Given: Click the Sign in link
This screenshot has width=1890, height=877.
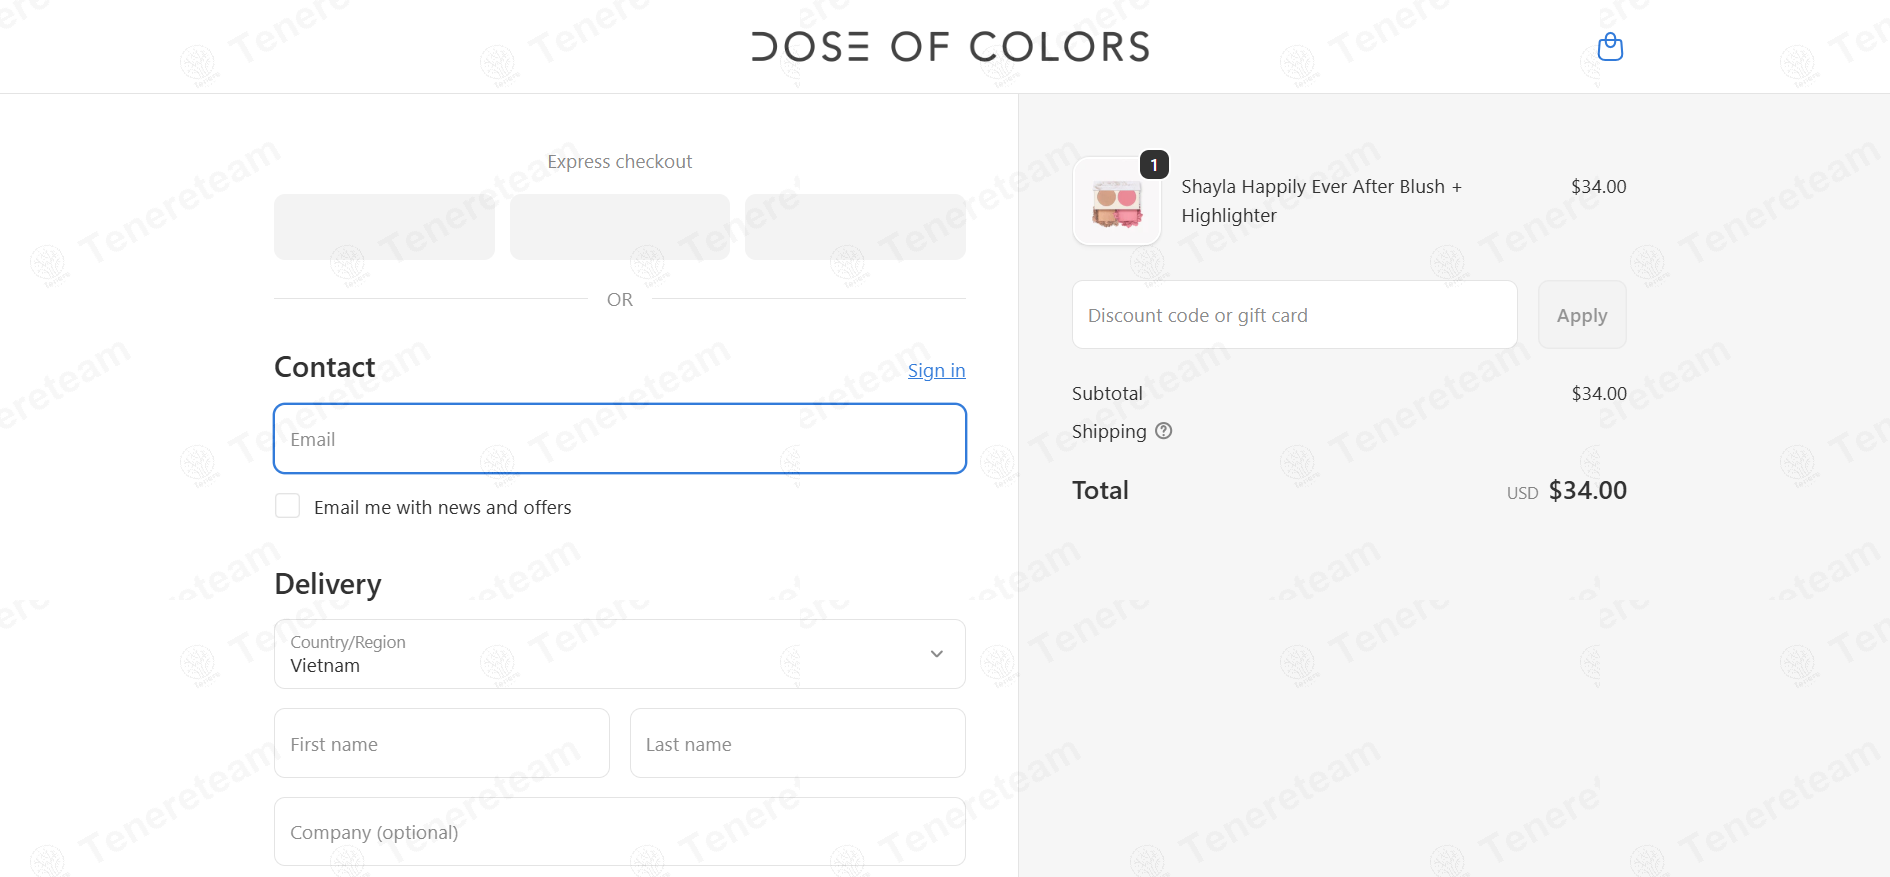Looking at the screenshot, I should (936, 371).
